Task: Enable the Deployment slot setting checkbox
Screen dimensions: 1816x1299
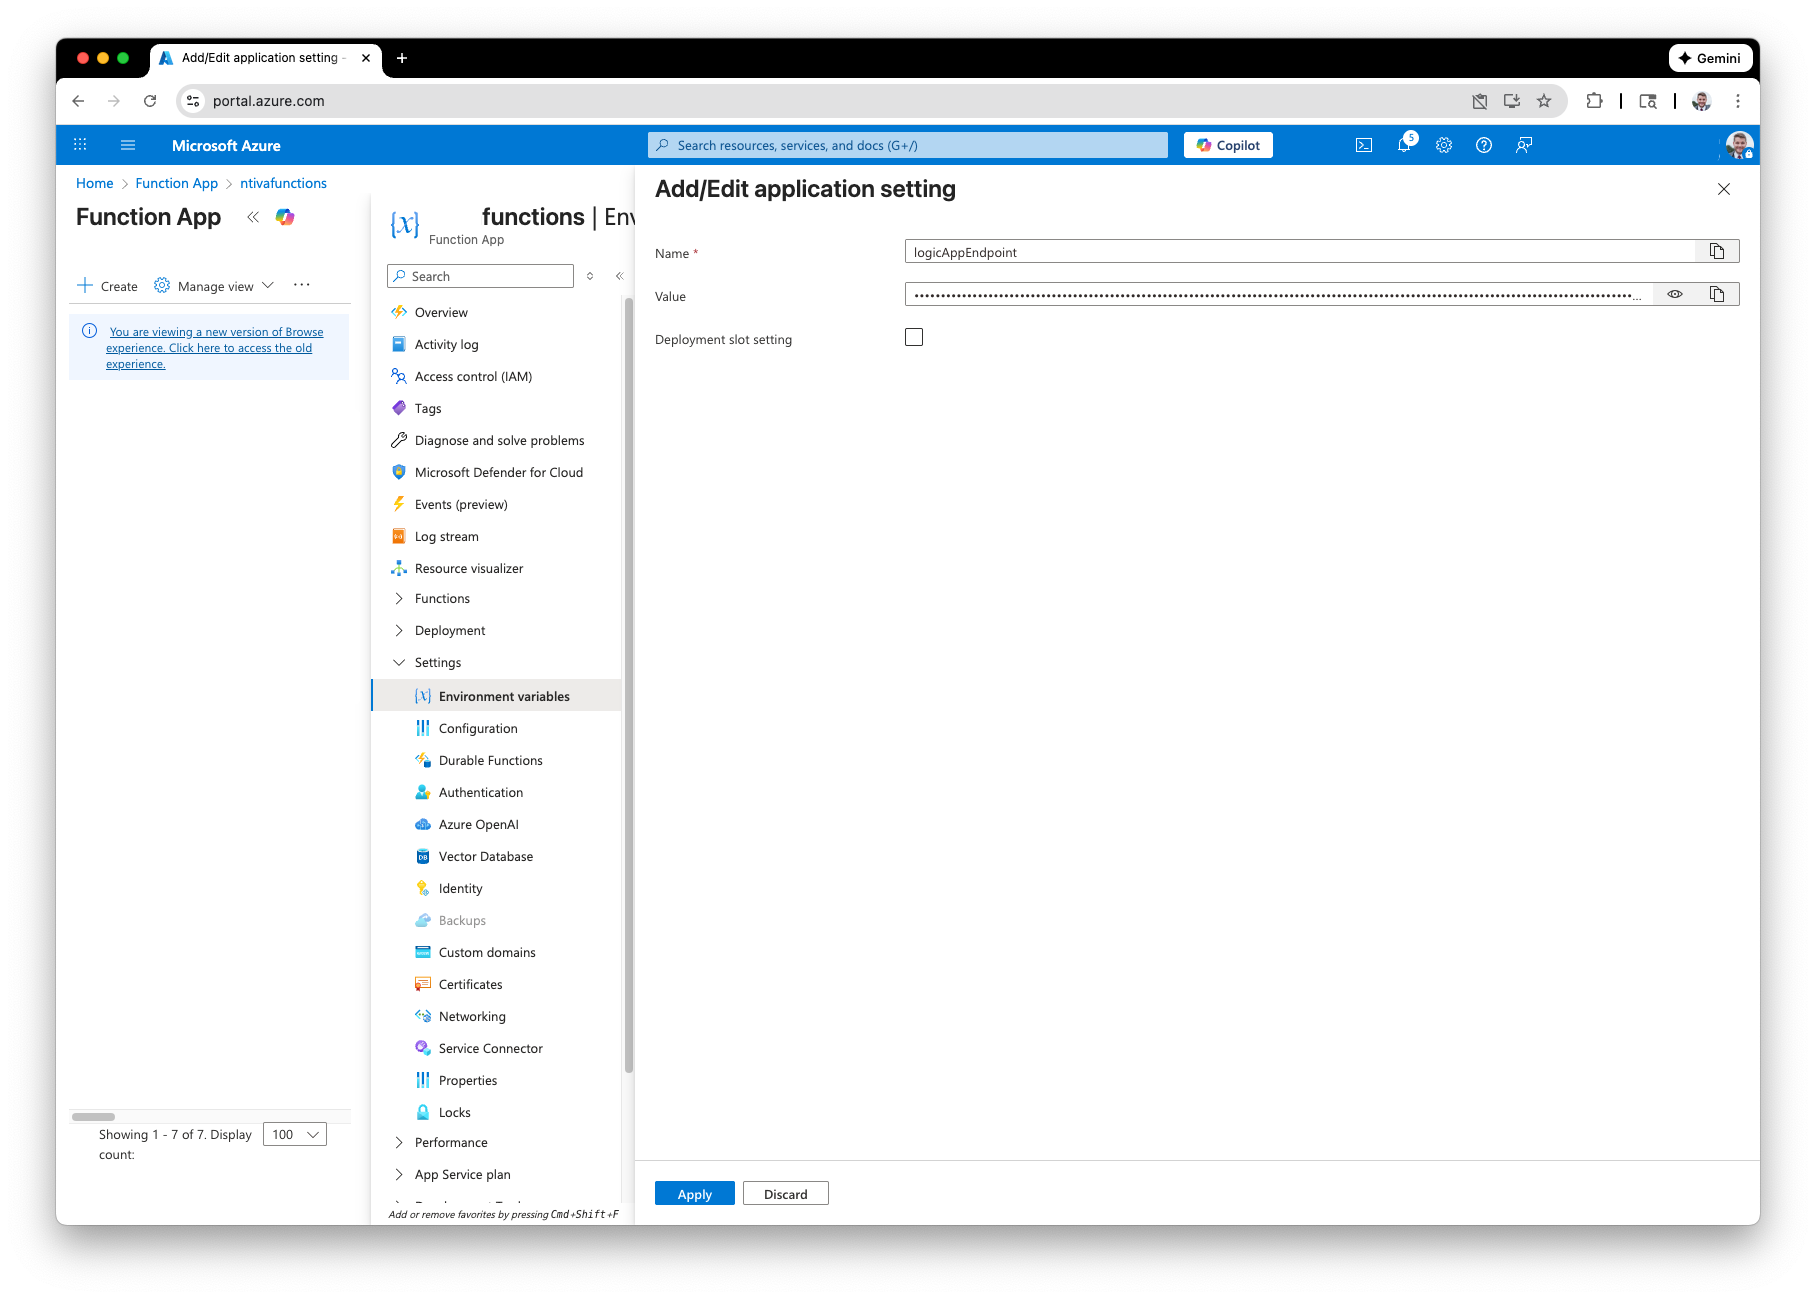Action: click(914, 338)
